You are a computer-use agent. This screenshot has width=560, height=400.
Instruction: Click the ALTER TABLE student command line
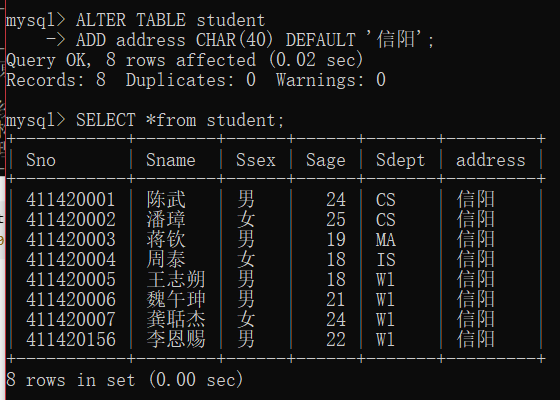[136, 20]
